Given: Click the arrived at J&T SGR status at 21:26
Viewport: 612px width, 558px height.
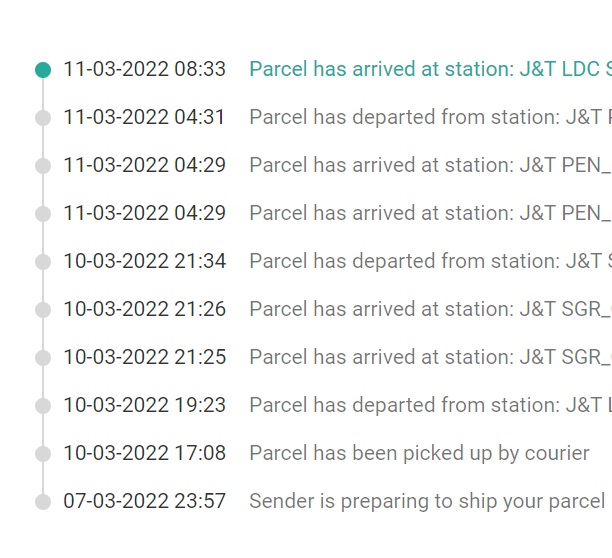Looking at the screenshot, I should click(431, 309).
